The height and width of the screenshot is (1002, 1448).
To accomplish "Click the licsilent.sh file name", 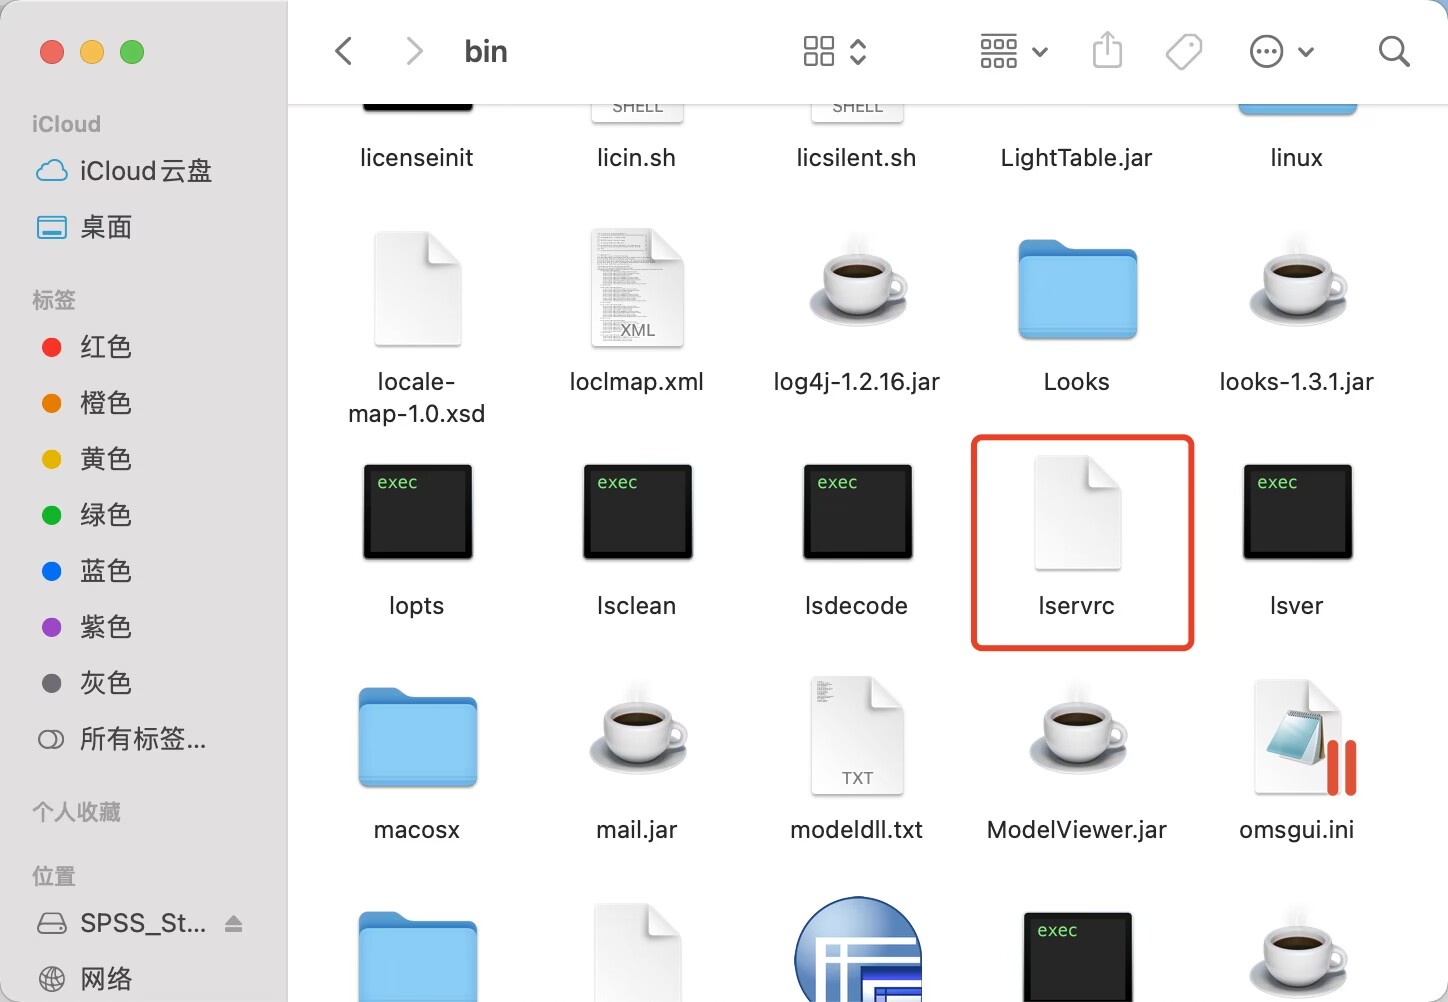I will pyautogui.click(x=857, y=158).
